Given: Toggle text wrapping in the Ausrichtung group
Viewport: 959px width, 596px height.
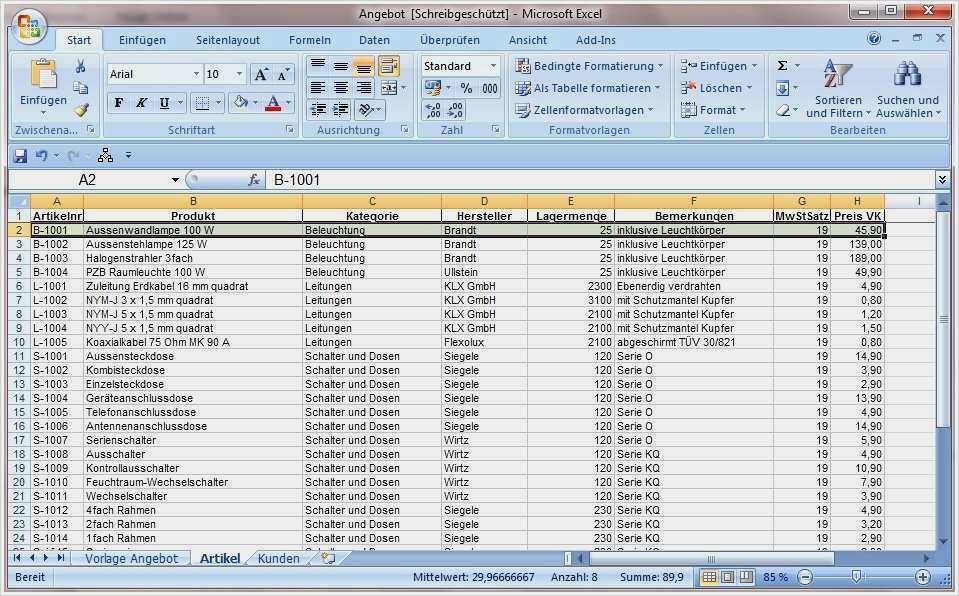Looking at the screenshot, I should point(390,67).
